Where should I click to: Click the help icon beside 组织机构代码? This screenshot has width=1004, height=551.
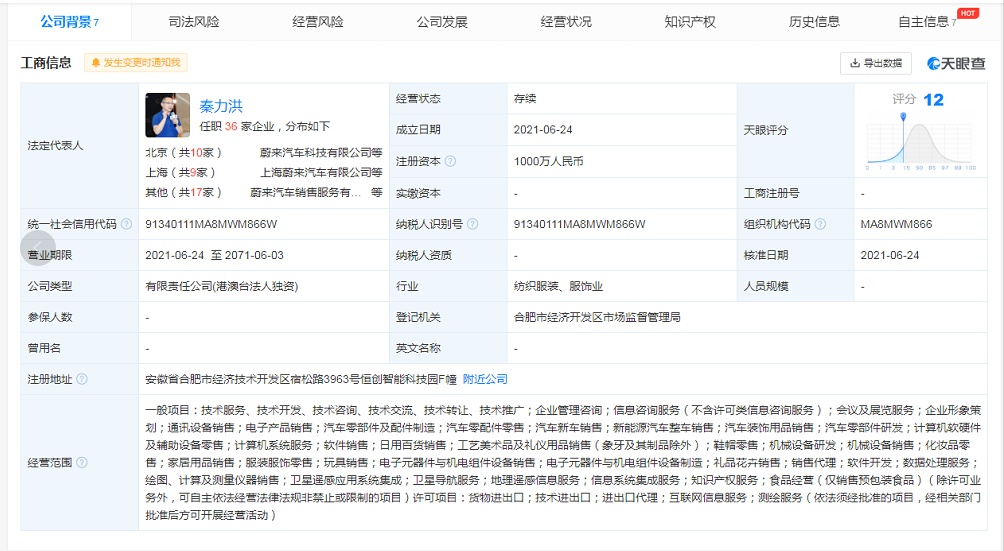pos(820,224)
